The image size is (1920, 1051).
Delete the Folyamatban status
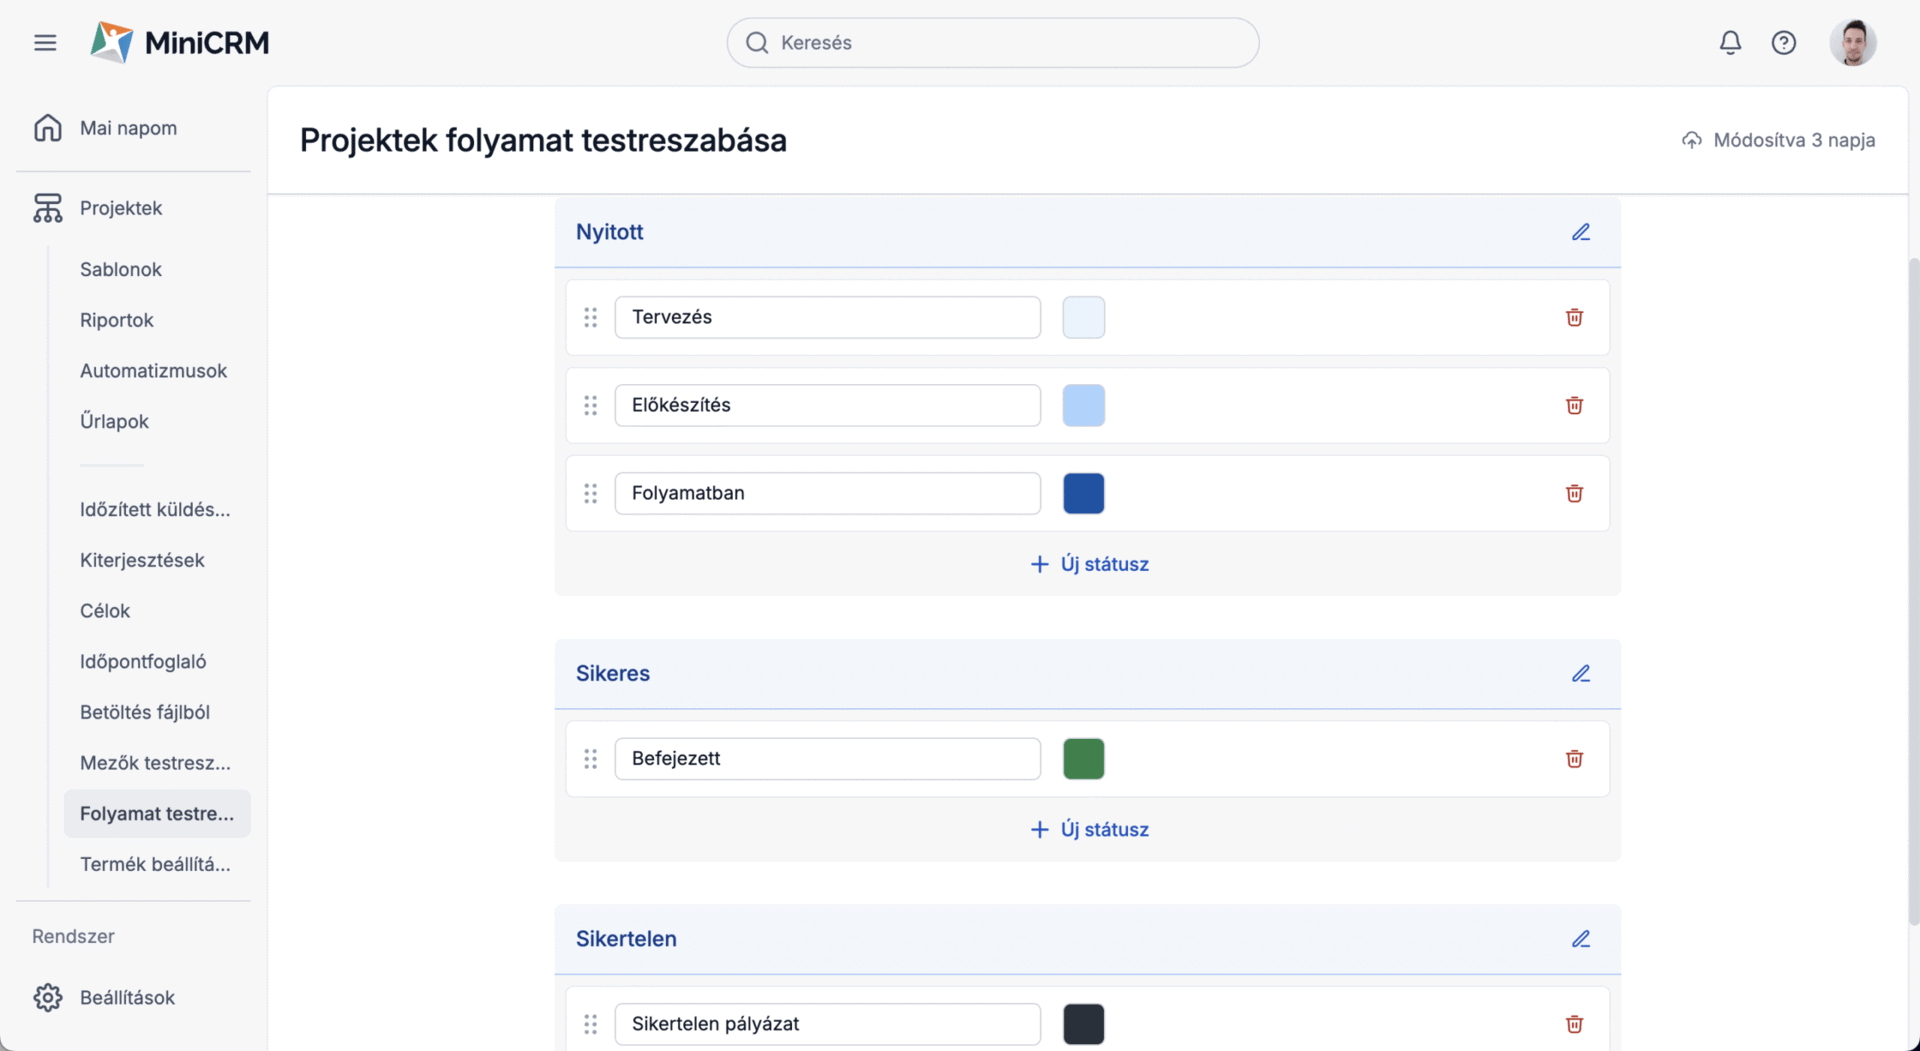pyautogui.click(x=1574, y=494)
